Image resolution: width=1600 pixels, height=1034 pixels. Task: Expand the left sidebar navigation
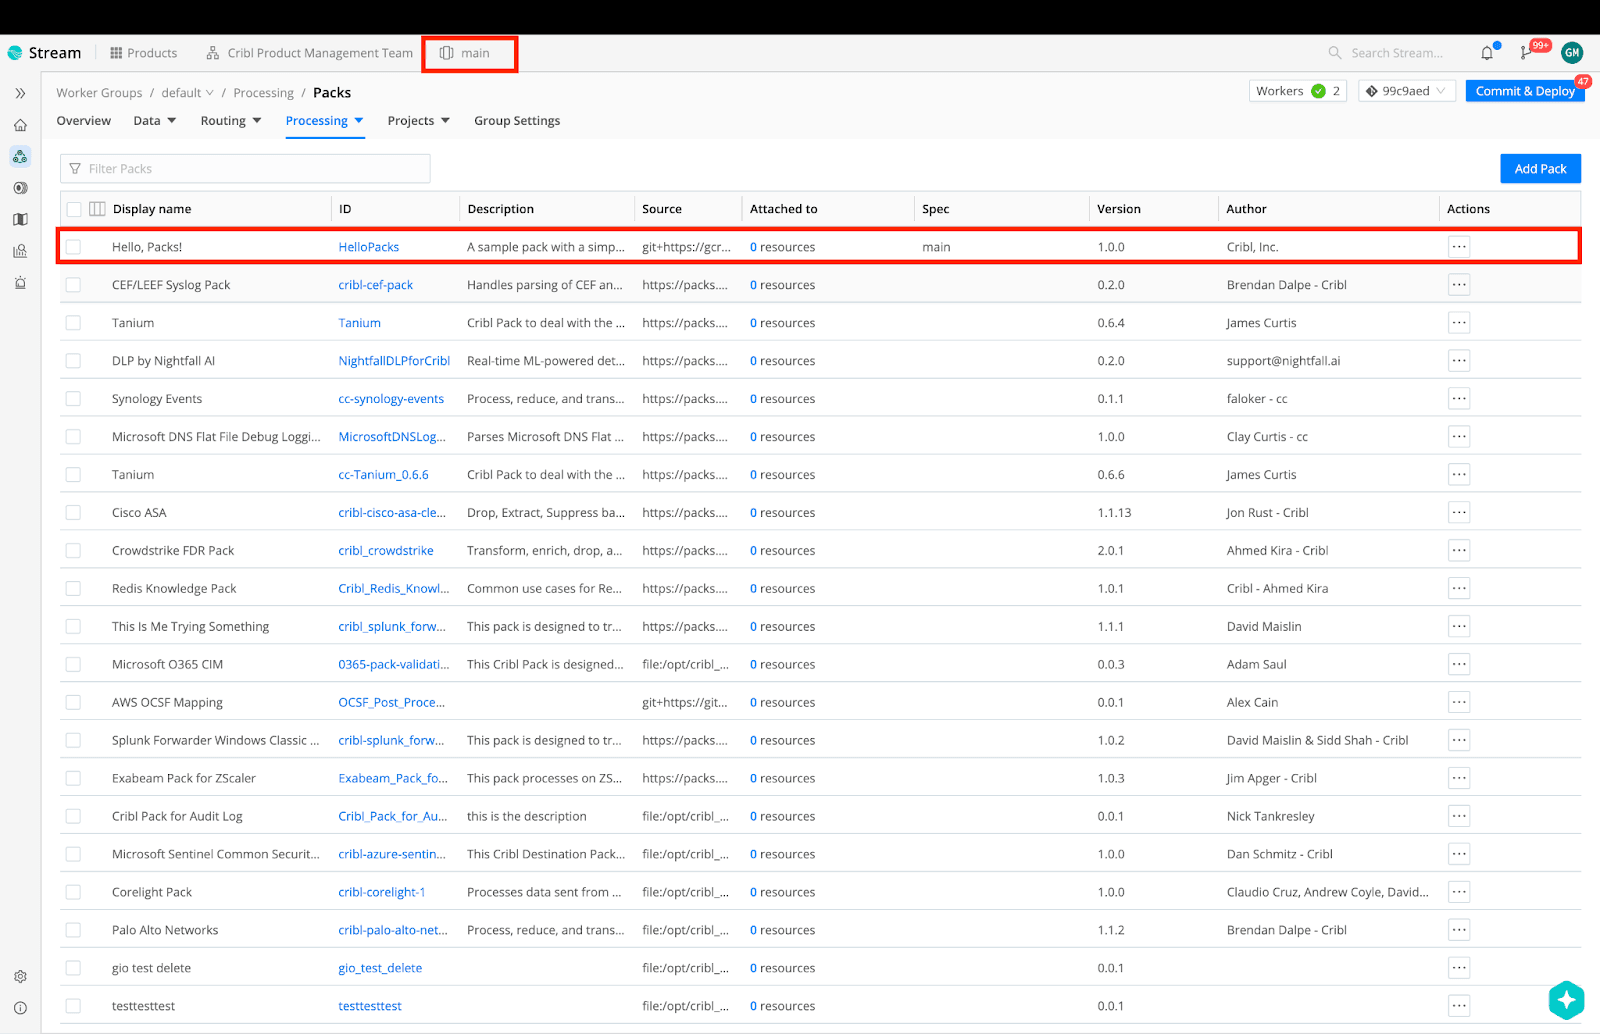[x=20, y=93]
